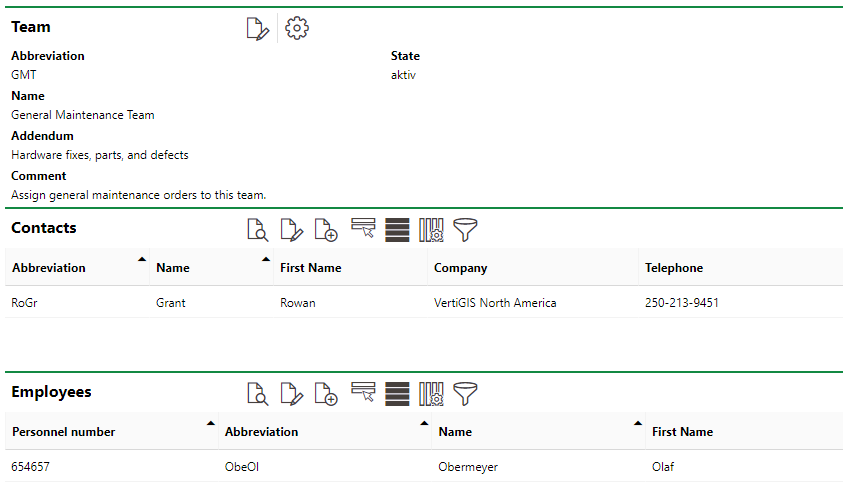
Task: Sort Contacts by the Abbreviation column header
Action: pos(49,268)
